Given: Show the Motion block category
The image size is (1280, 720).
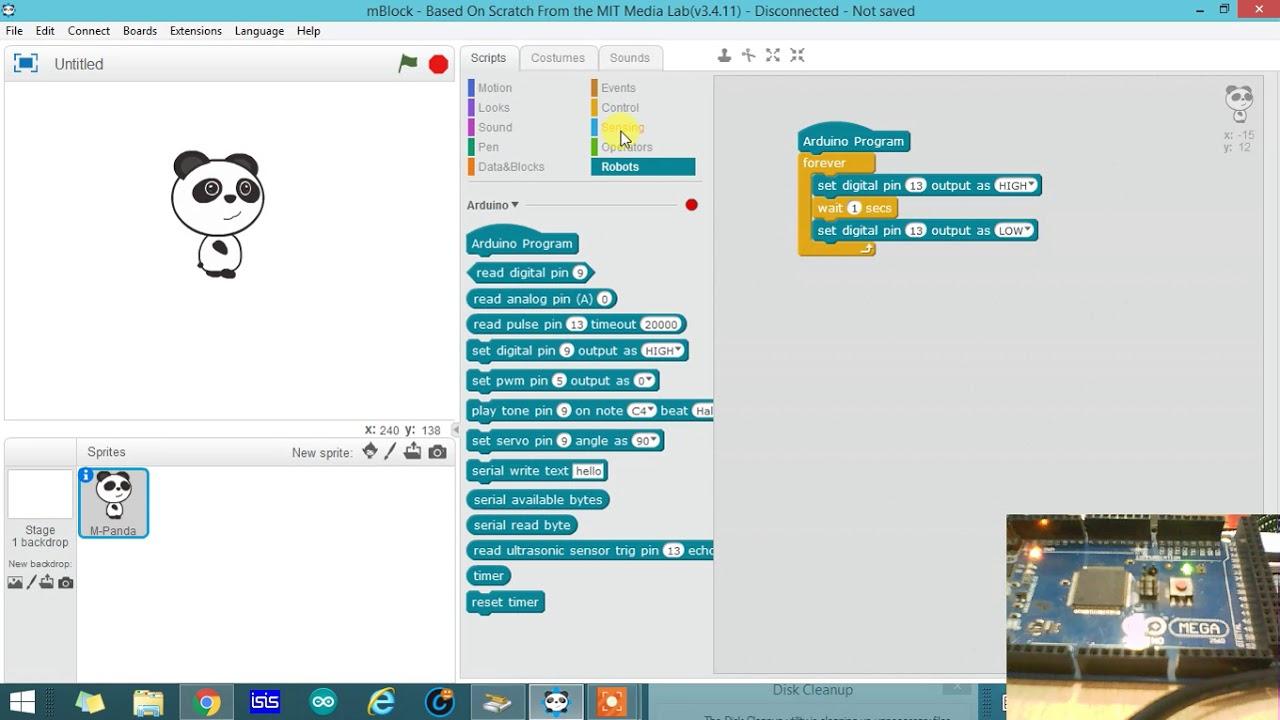Looking at the screenshot, I should (x=494, y=88).
